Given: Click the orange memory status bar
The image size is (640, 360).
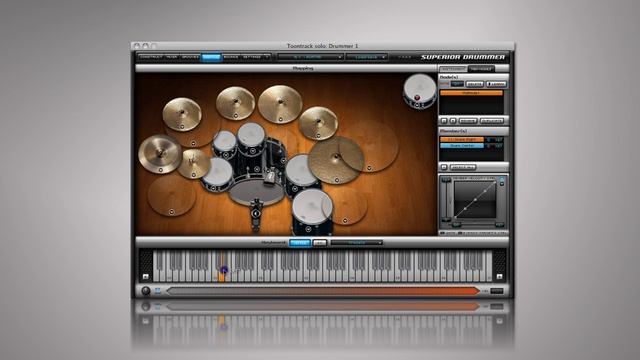Looking at the screenshot, I should (x=323, y=291).
